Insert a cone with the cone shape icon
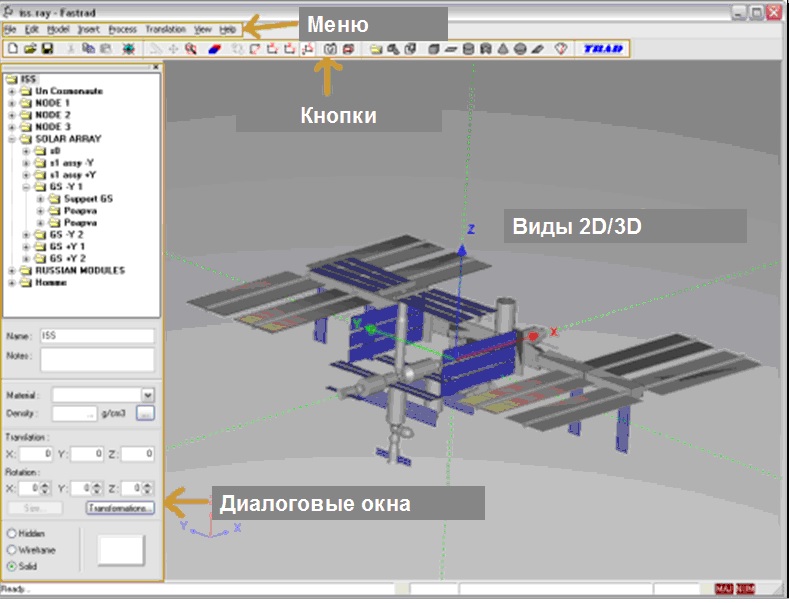 (502, 48)
